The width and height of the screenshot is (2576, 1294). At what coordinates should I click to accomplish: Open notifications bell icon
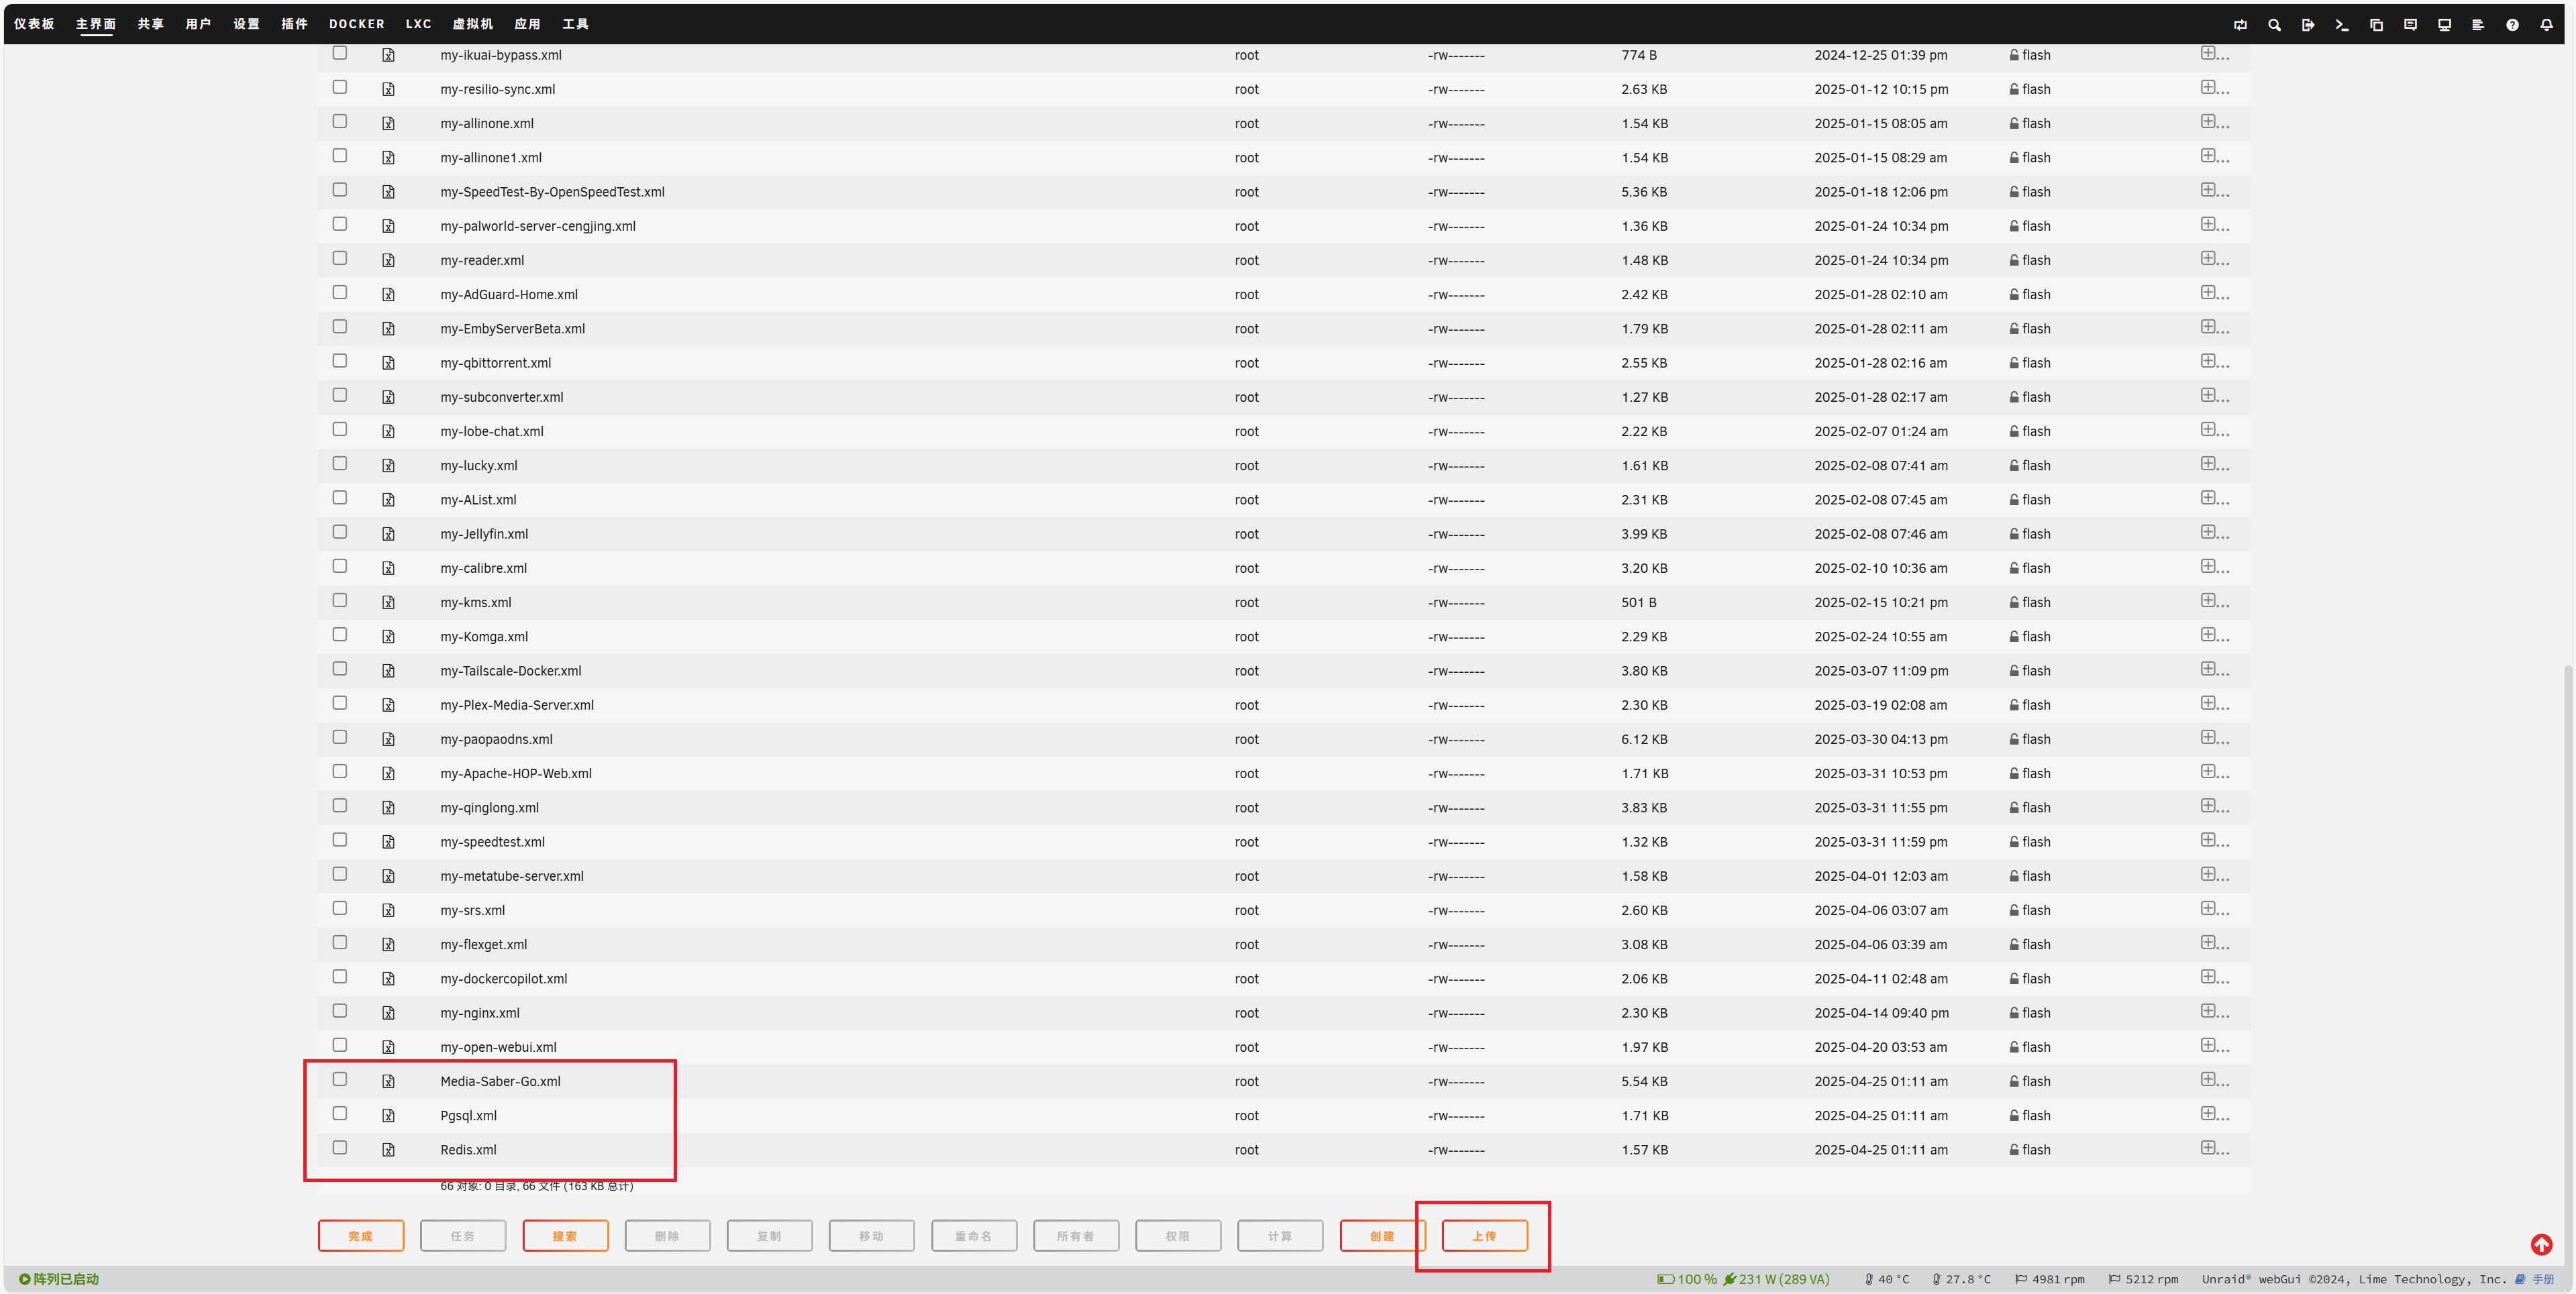point(2546,25)
